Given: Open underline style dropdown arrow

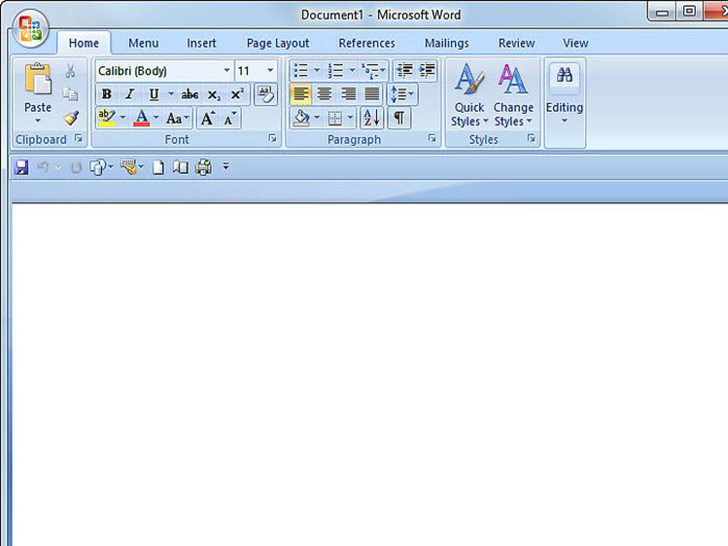Looking at the screenshot, I should pos(170,94).
